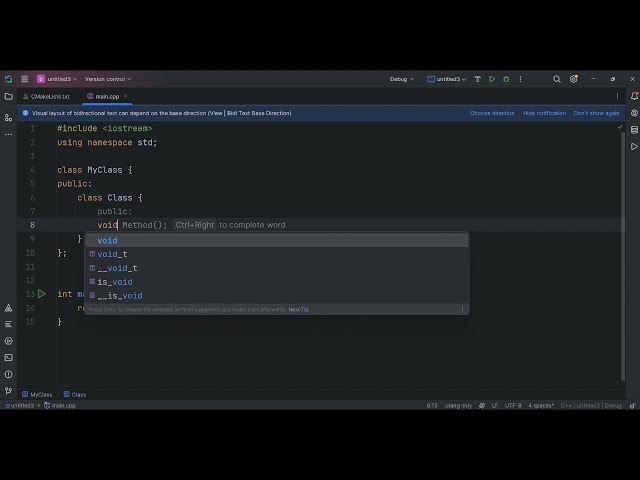Click the run gutter icon beside line 13

coord(42,294)
